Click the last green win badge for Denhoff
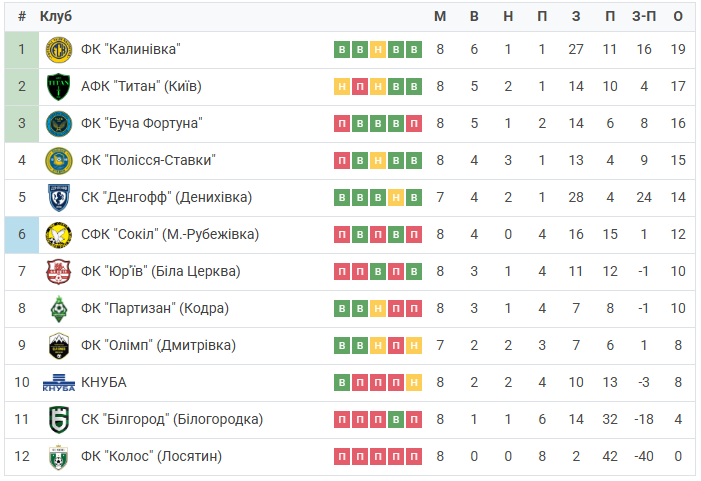Viewport: 701px width, 481px height. point(414,198)
